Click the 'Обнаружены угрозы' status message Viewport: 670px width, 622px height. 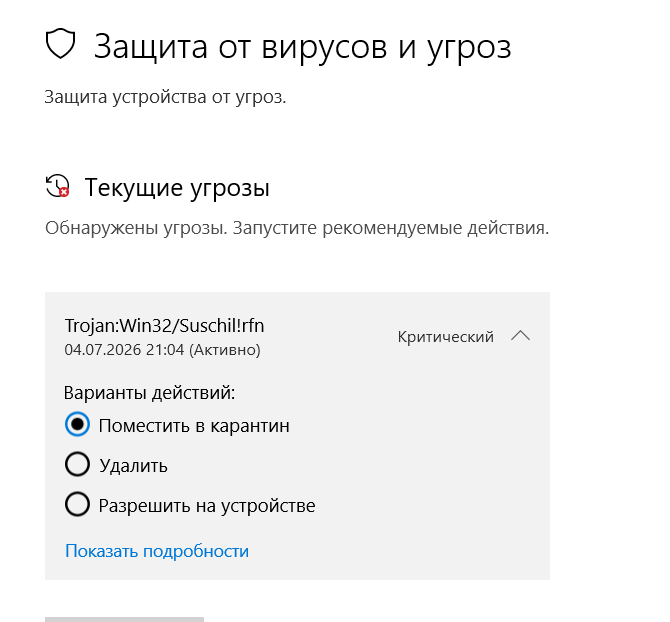[297, 228]
